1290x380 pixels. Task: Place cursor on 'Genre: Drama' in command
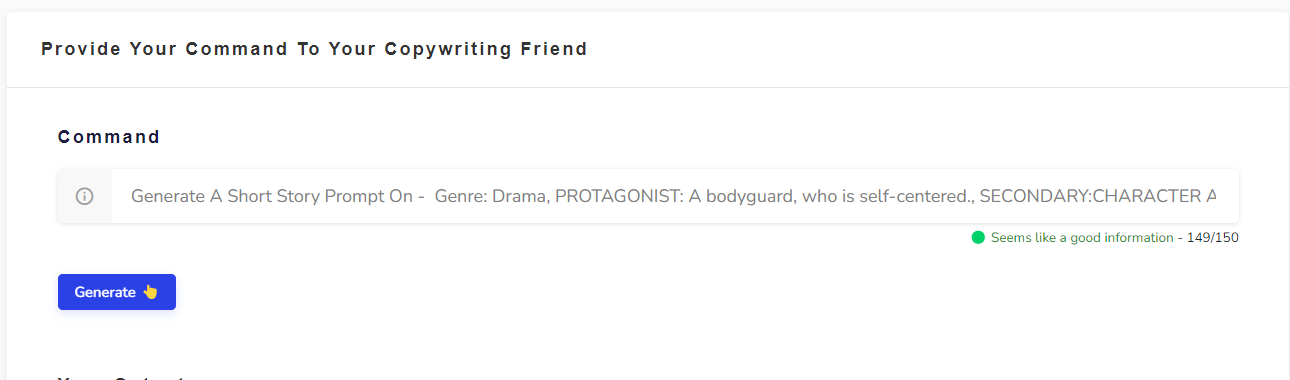click(x=490, y=196)
